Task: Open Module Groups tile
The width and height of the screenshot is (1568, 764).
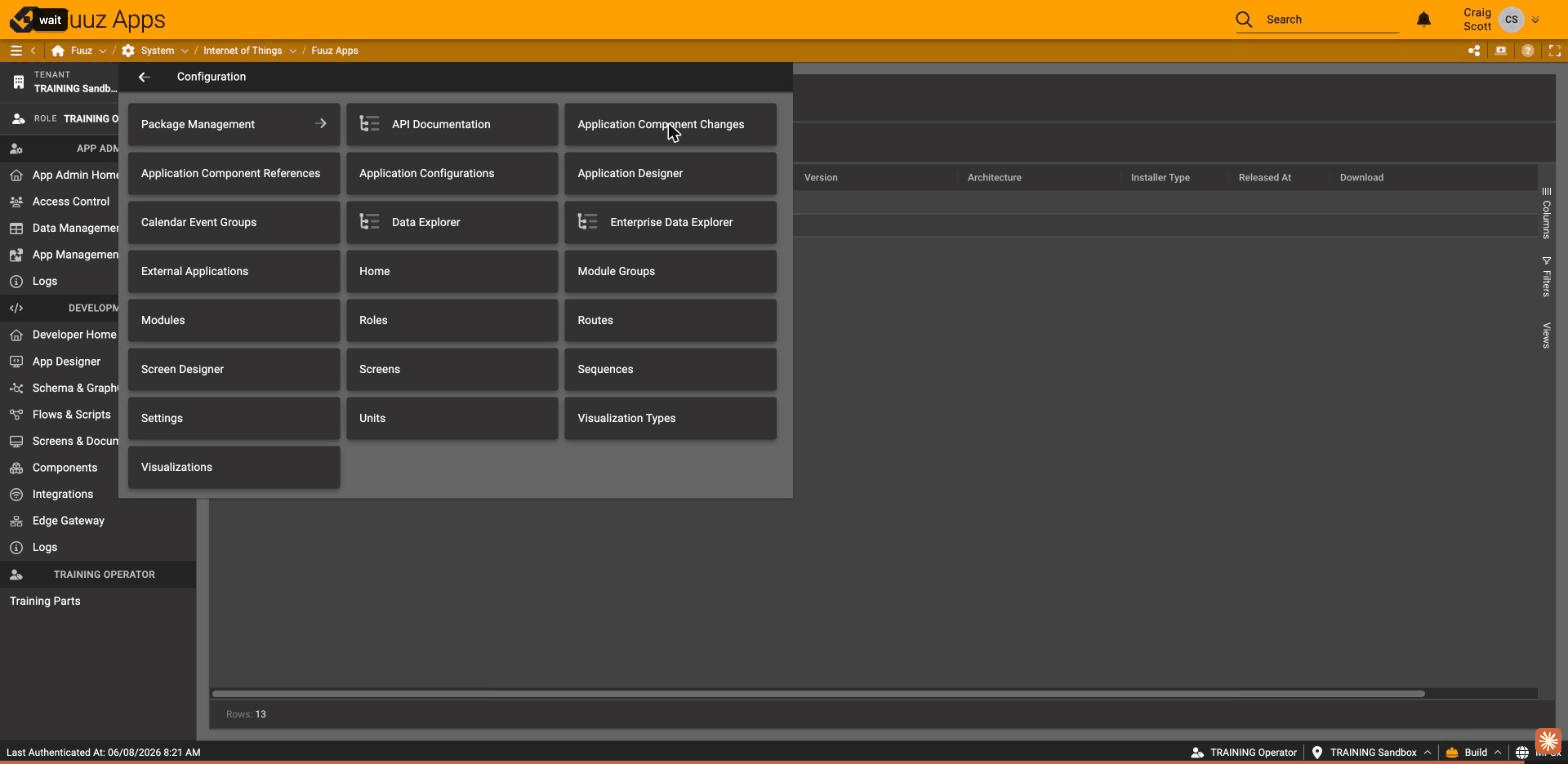Action: pos(670,271)
